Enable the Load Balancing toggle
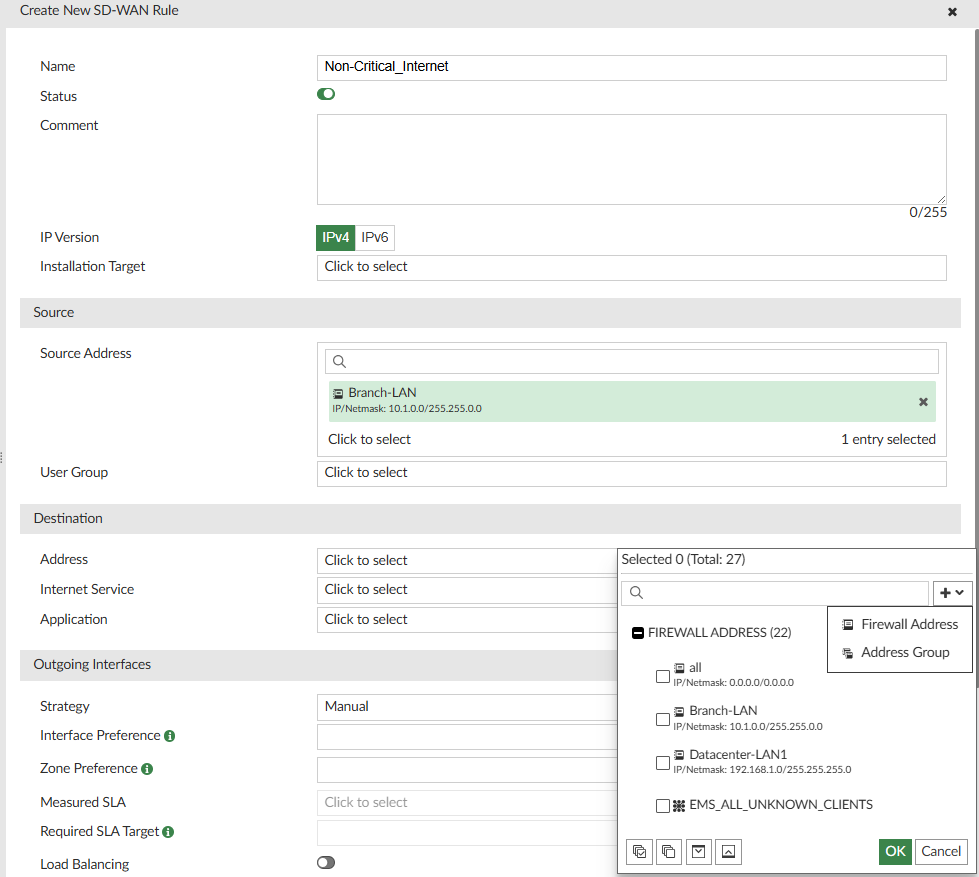The height and width of the screenshot is (877, 979). point(326,863)
